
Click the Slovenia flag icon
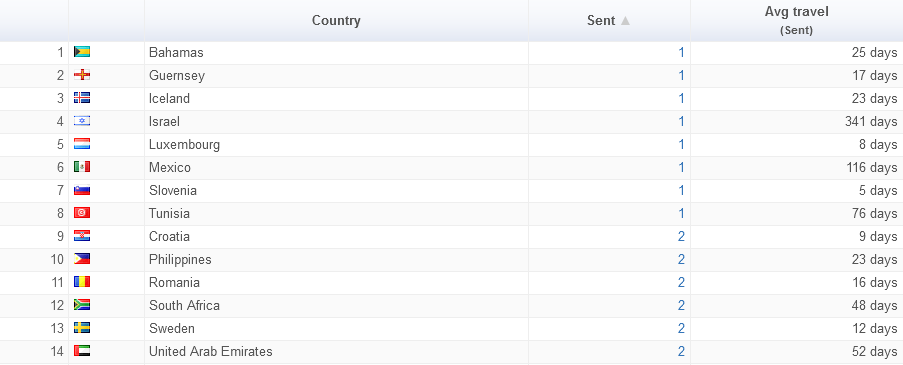82,191
